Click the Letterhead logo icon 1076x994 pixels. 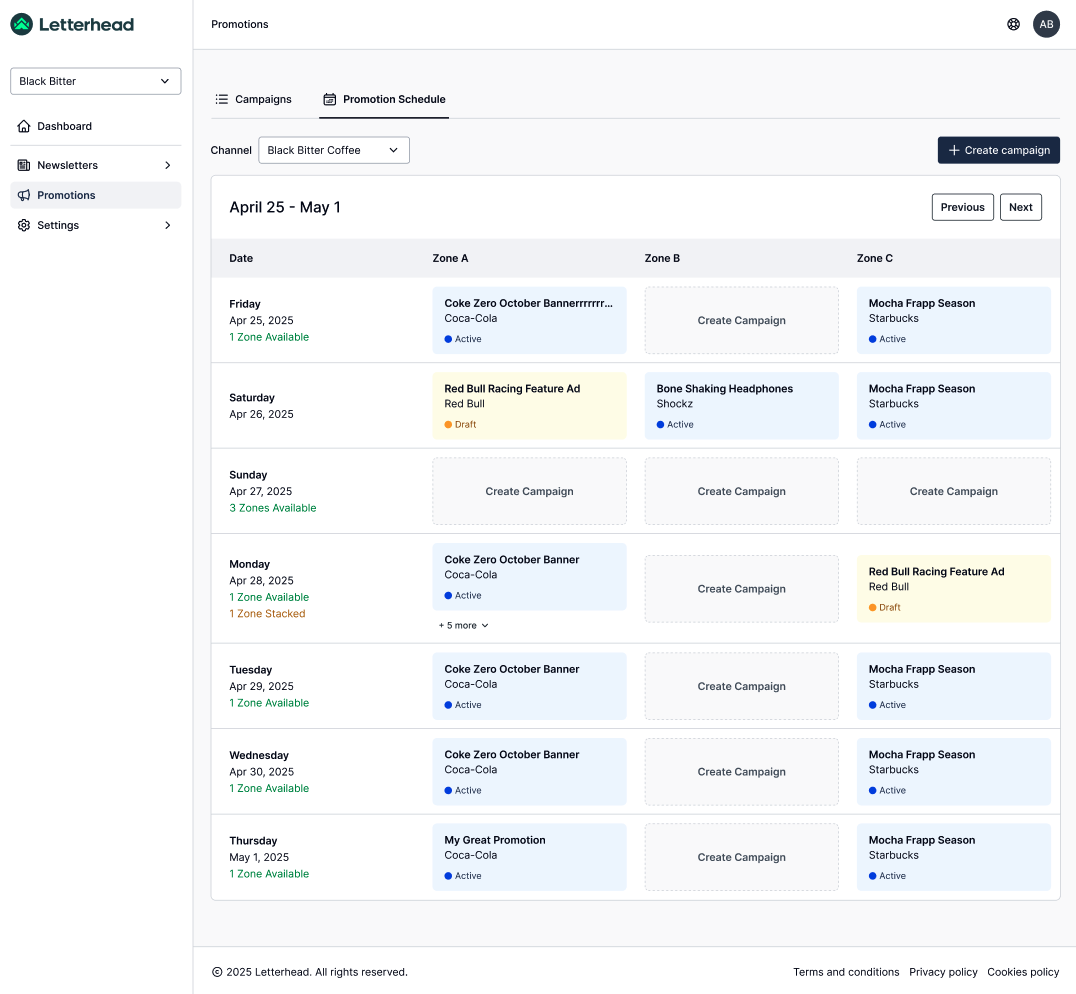21,25
